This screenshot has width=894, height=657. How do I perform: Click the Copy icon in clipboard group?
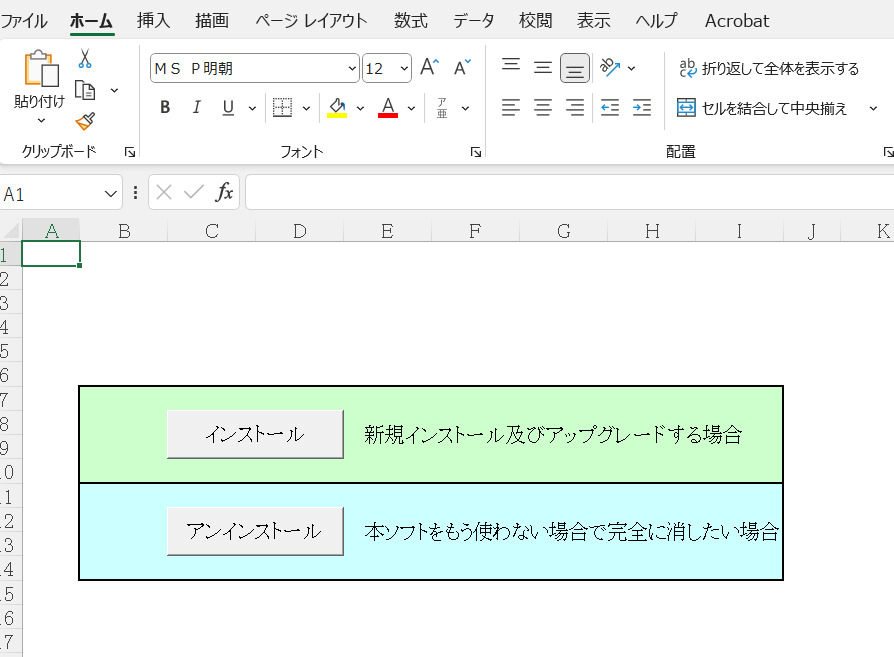[85, 91]
